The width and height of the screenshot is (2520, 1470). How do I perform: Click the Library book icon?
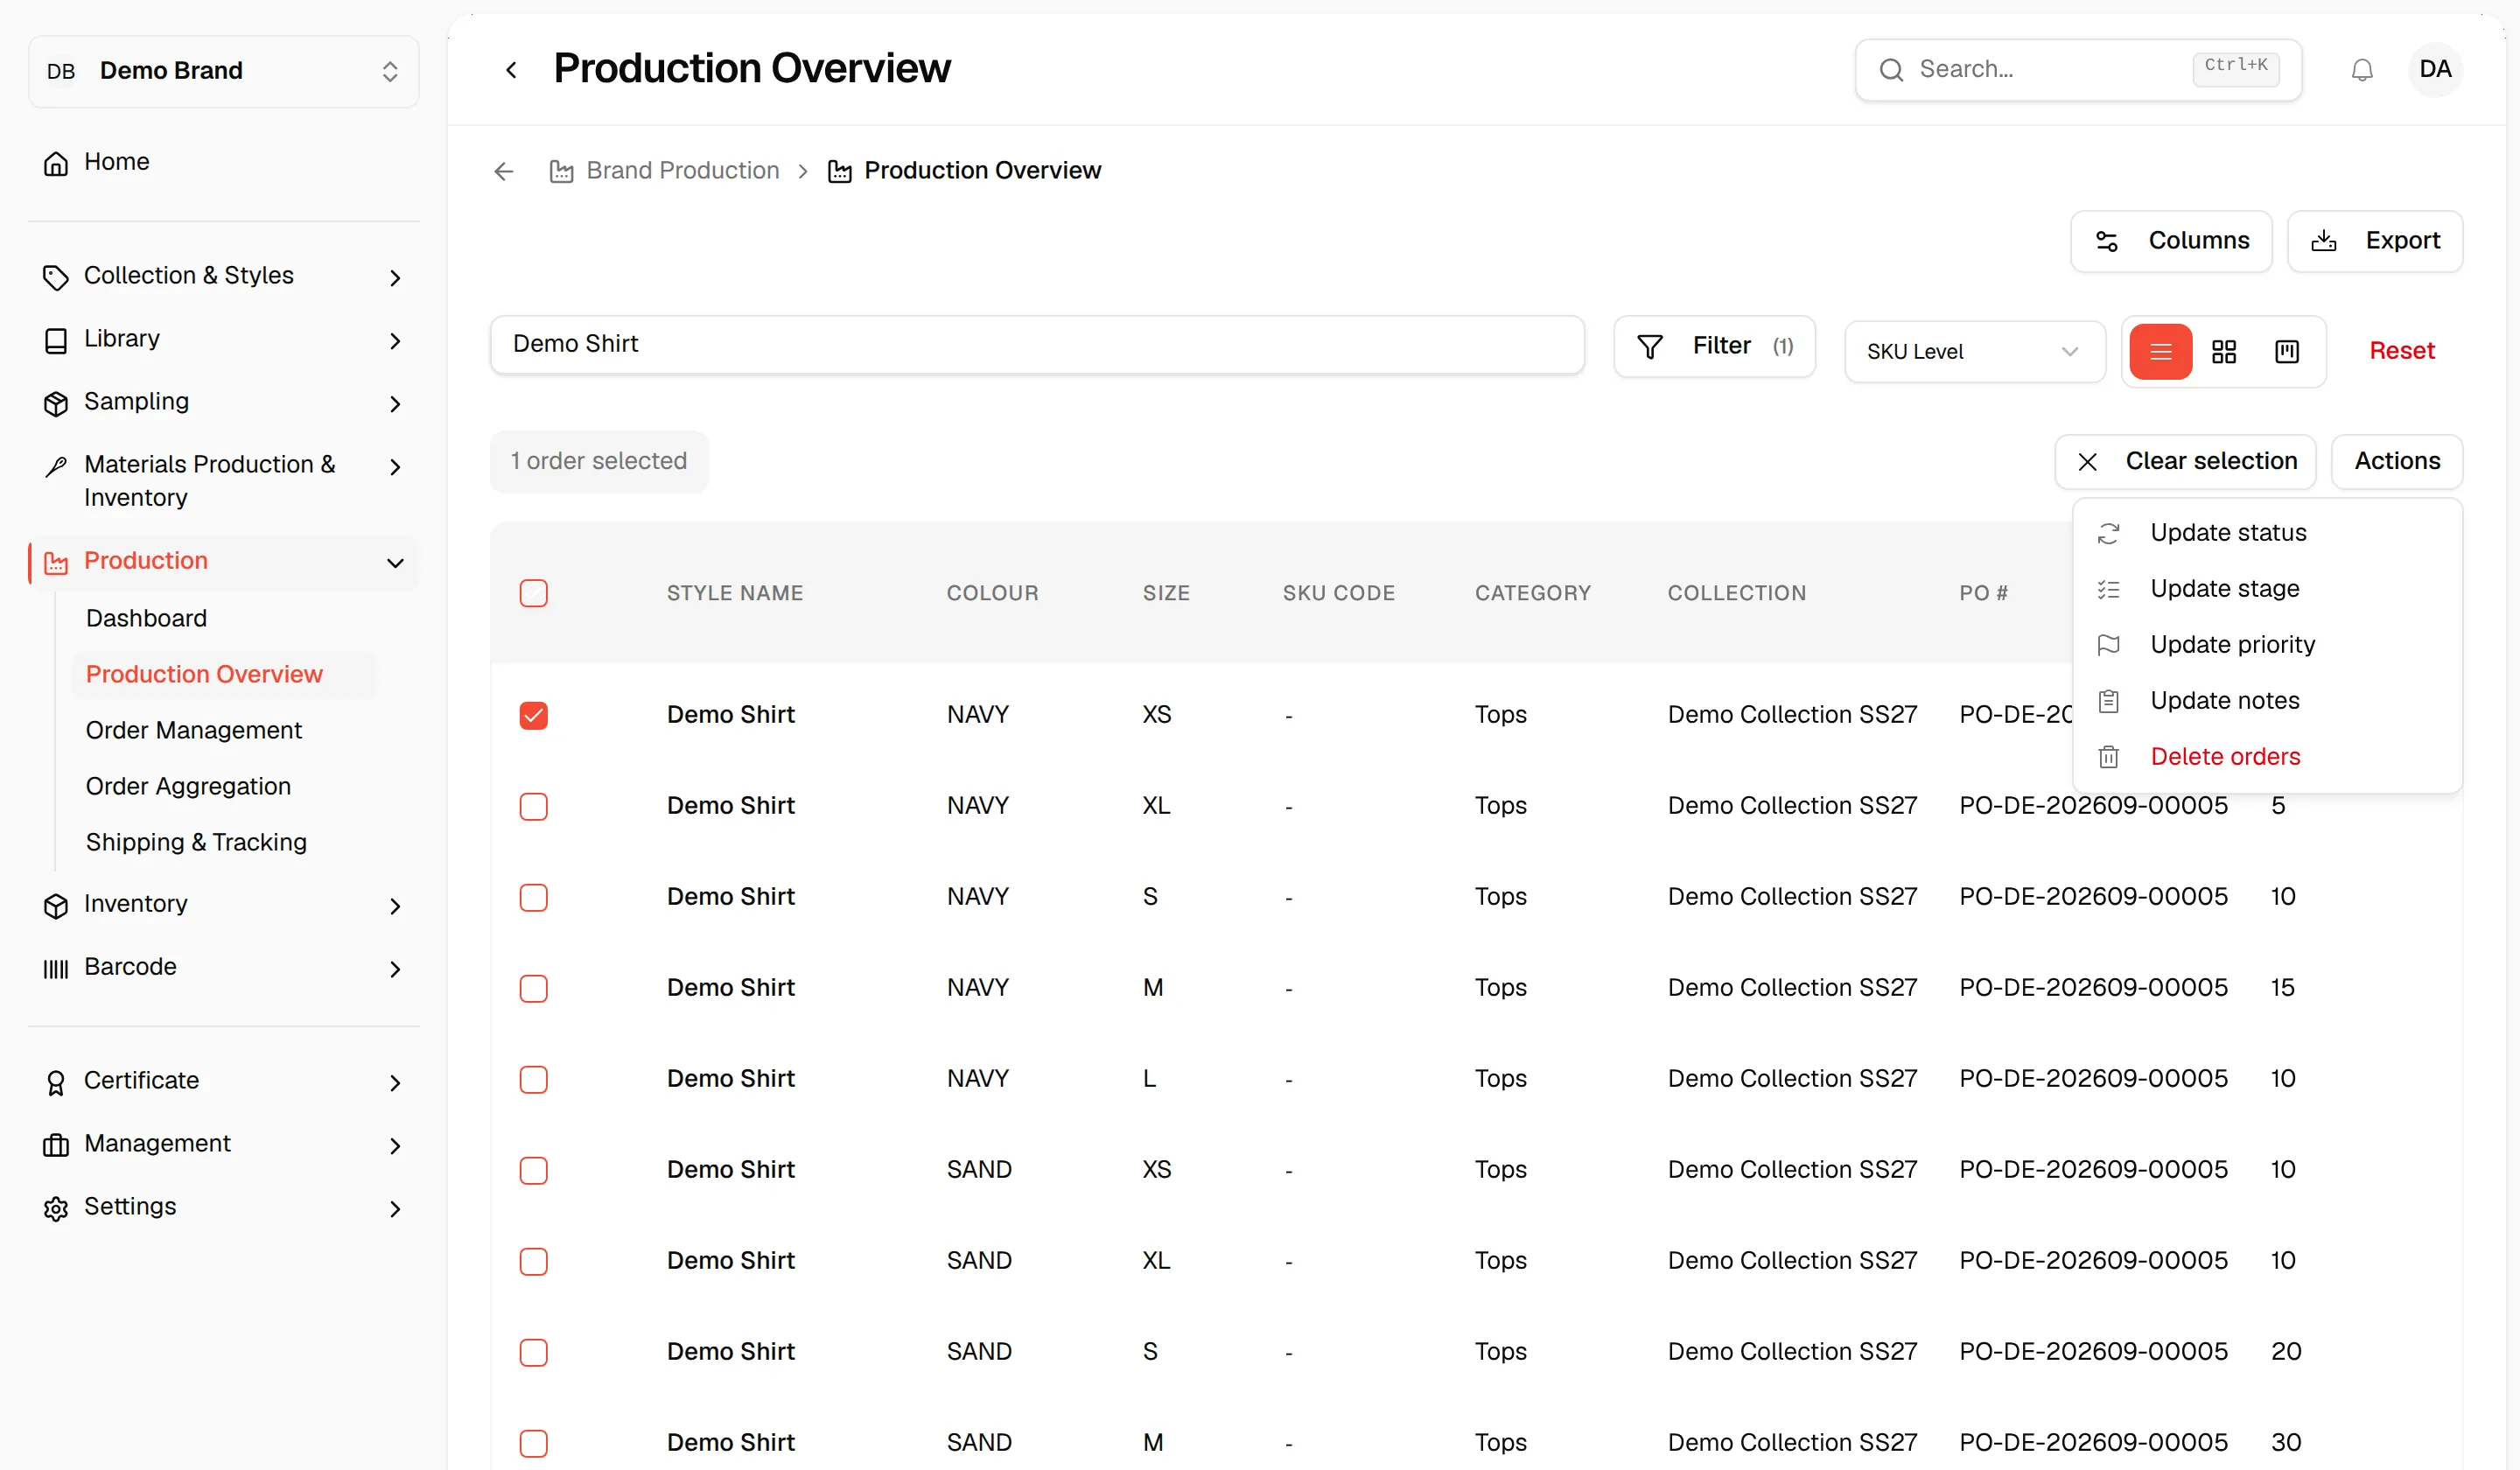point(56,340)
